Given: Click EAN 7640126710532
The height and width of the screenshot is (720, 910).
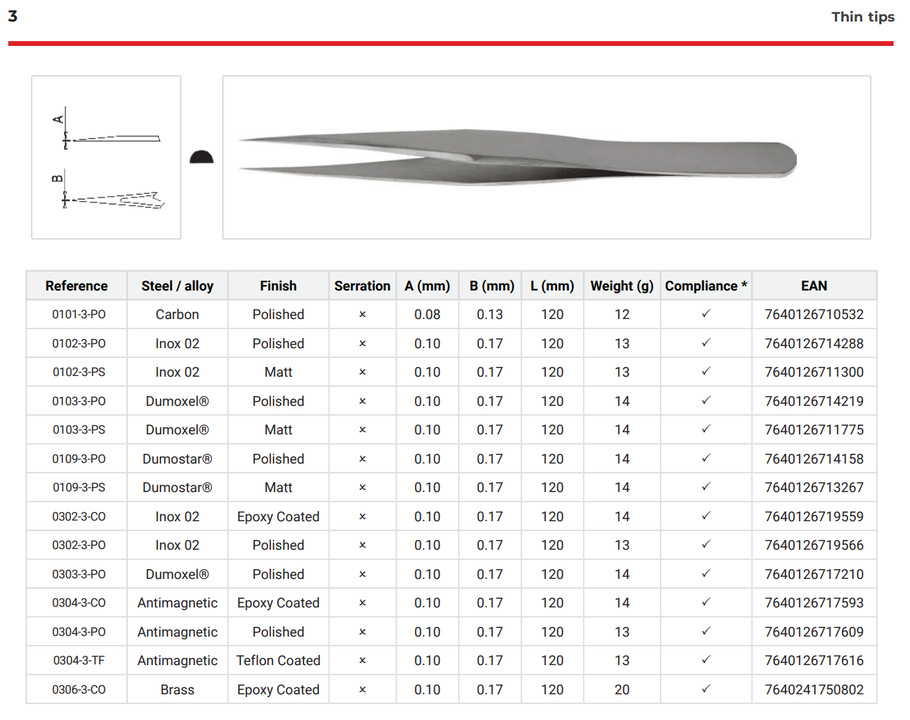Looking at the screenshot, I should coord(814,314).
